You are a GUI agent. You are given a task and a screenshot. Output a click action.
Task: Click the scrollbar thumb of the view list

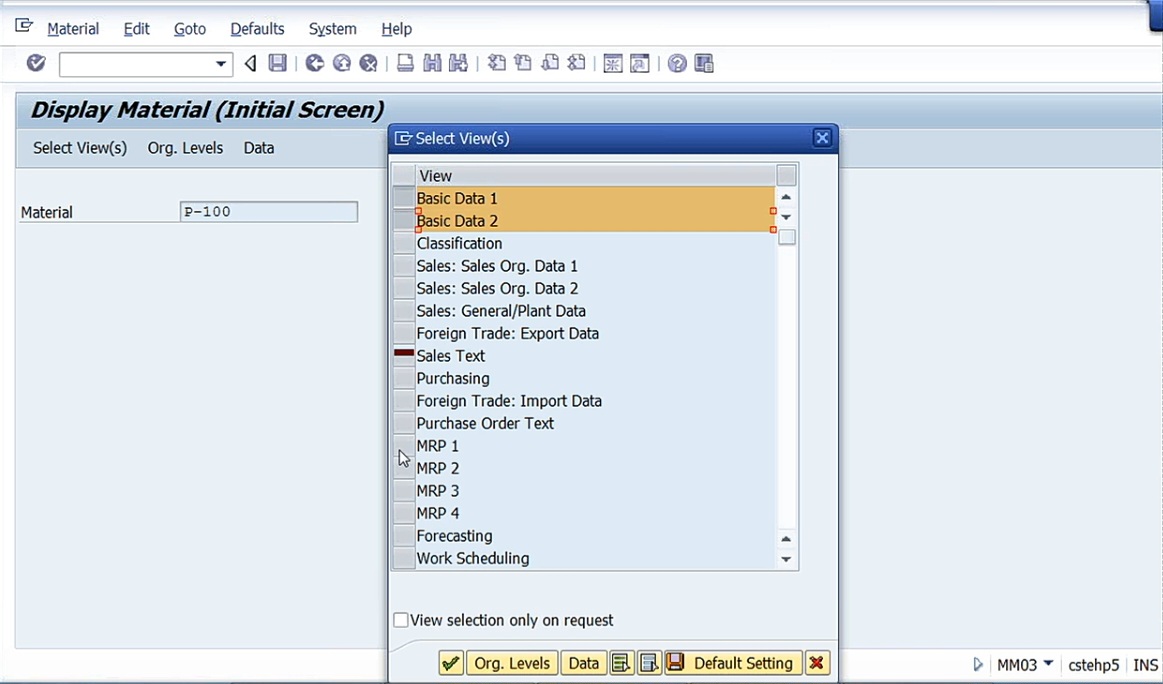787,237
